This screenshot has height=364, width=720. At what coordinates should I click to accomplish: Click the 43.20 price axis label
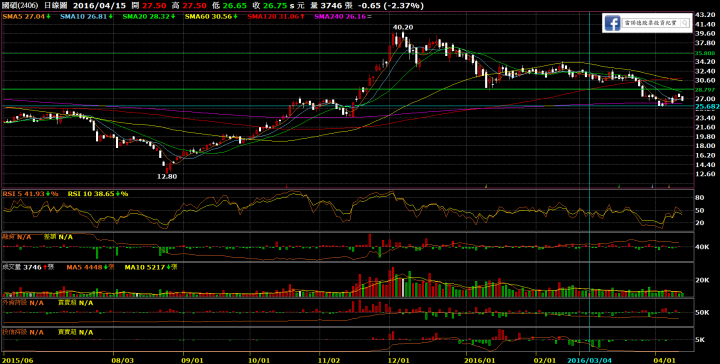pyautogui.click(x=706, y=15)
